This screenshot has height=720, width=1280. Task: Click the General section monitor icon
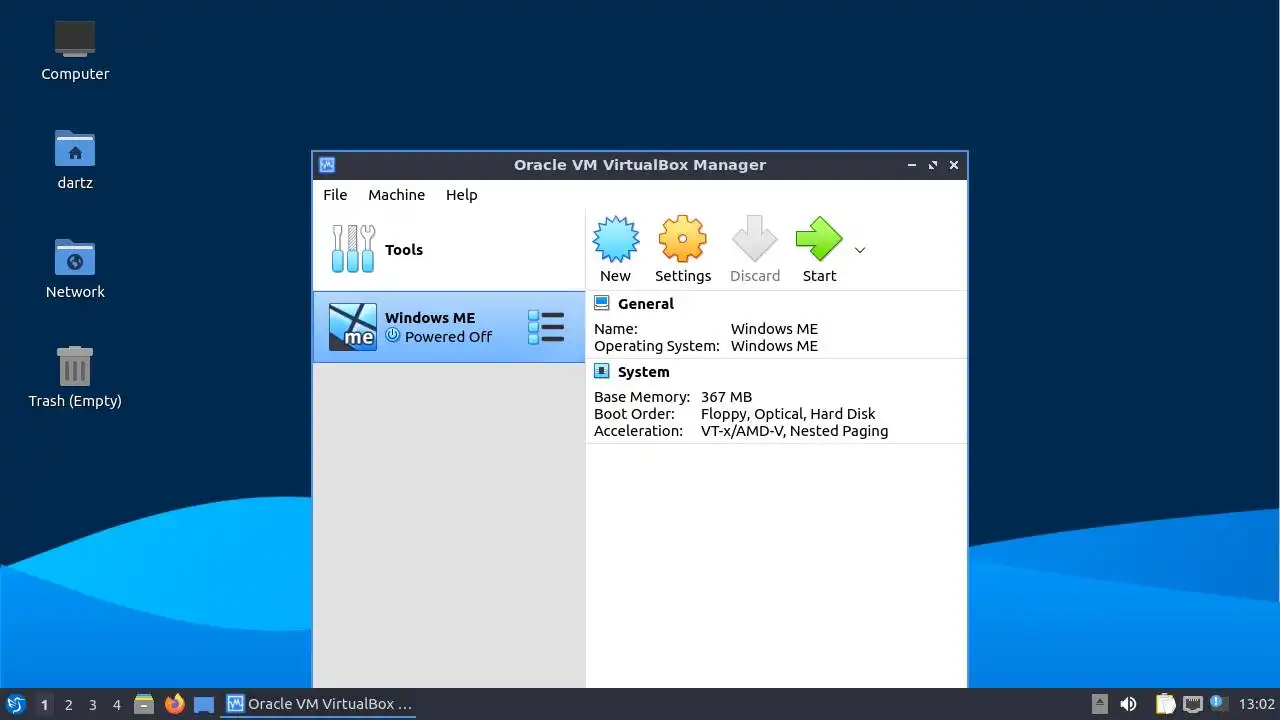click(602, 303)
